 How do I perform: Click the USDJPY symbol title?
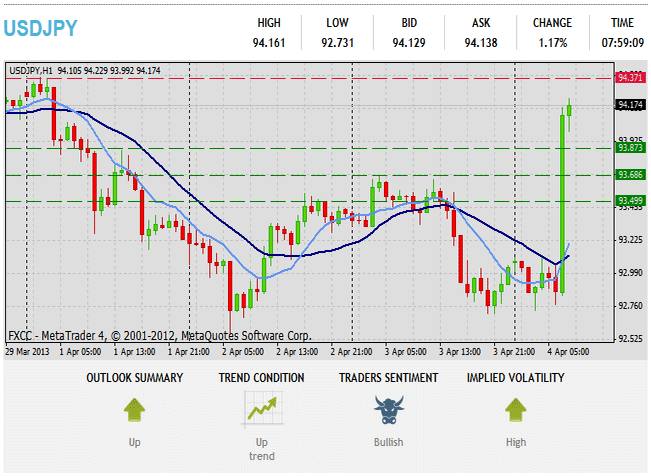pyautogui.click(x=40, y=28)
